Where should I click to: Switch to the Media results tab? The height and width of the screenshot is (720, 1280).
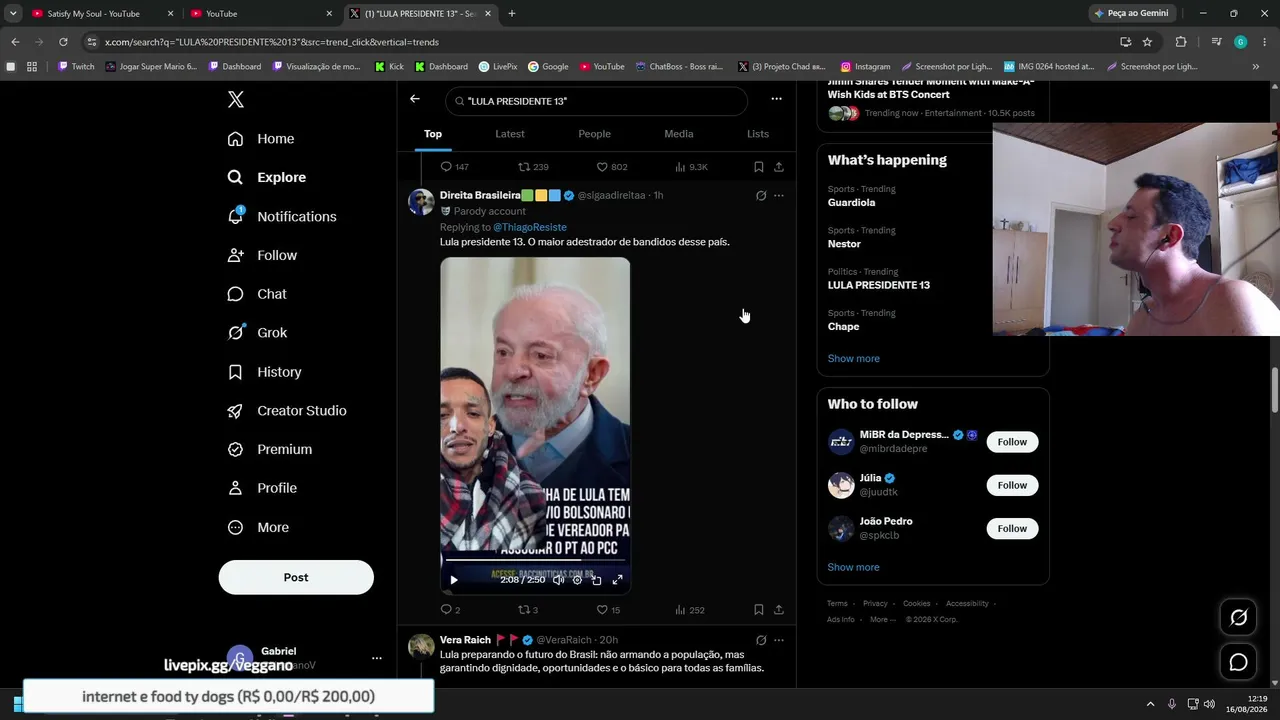[678, 134]
